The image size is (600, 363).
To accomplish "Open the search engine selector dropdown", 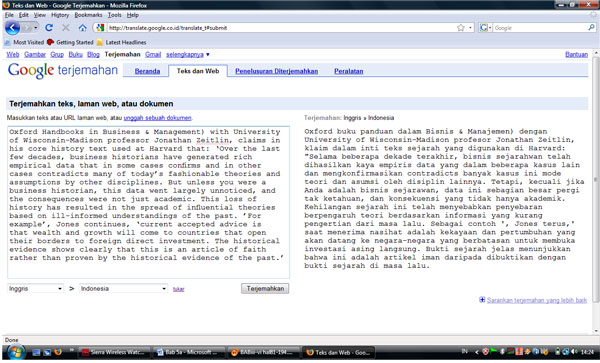I will 486,28.
